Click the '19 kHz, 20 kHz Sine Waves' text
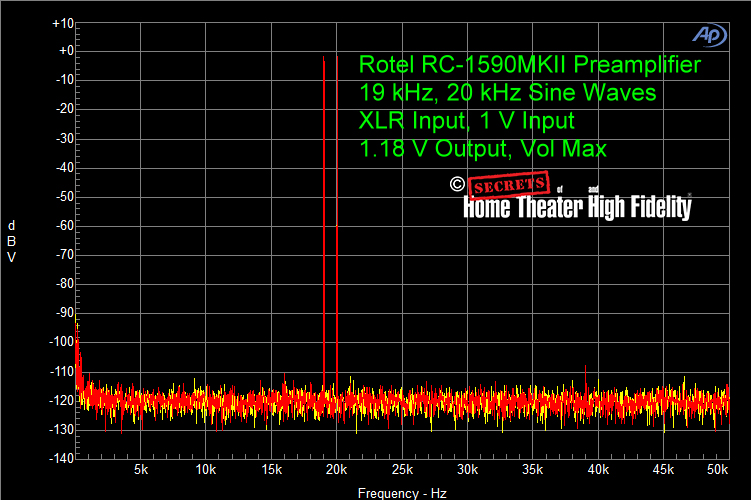 507,93
